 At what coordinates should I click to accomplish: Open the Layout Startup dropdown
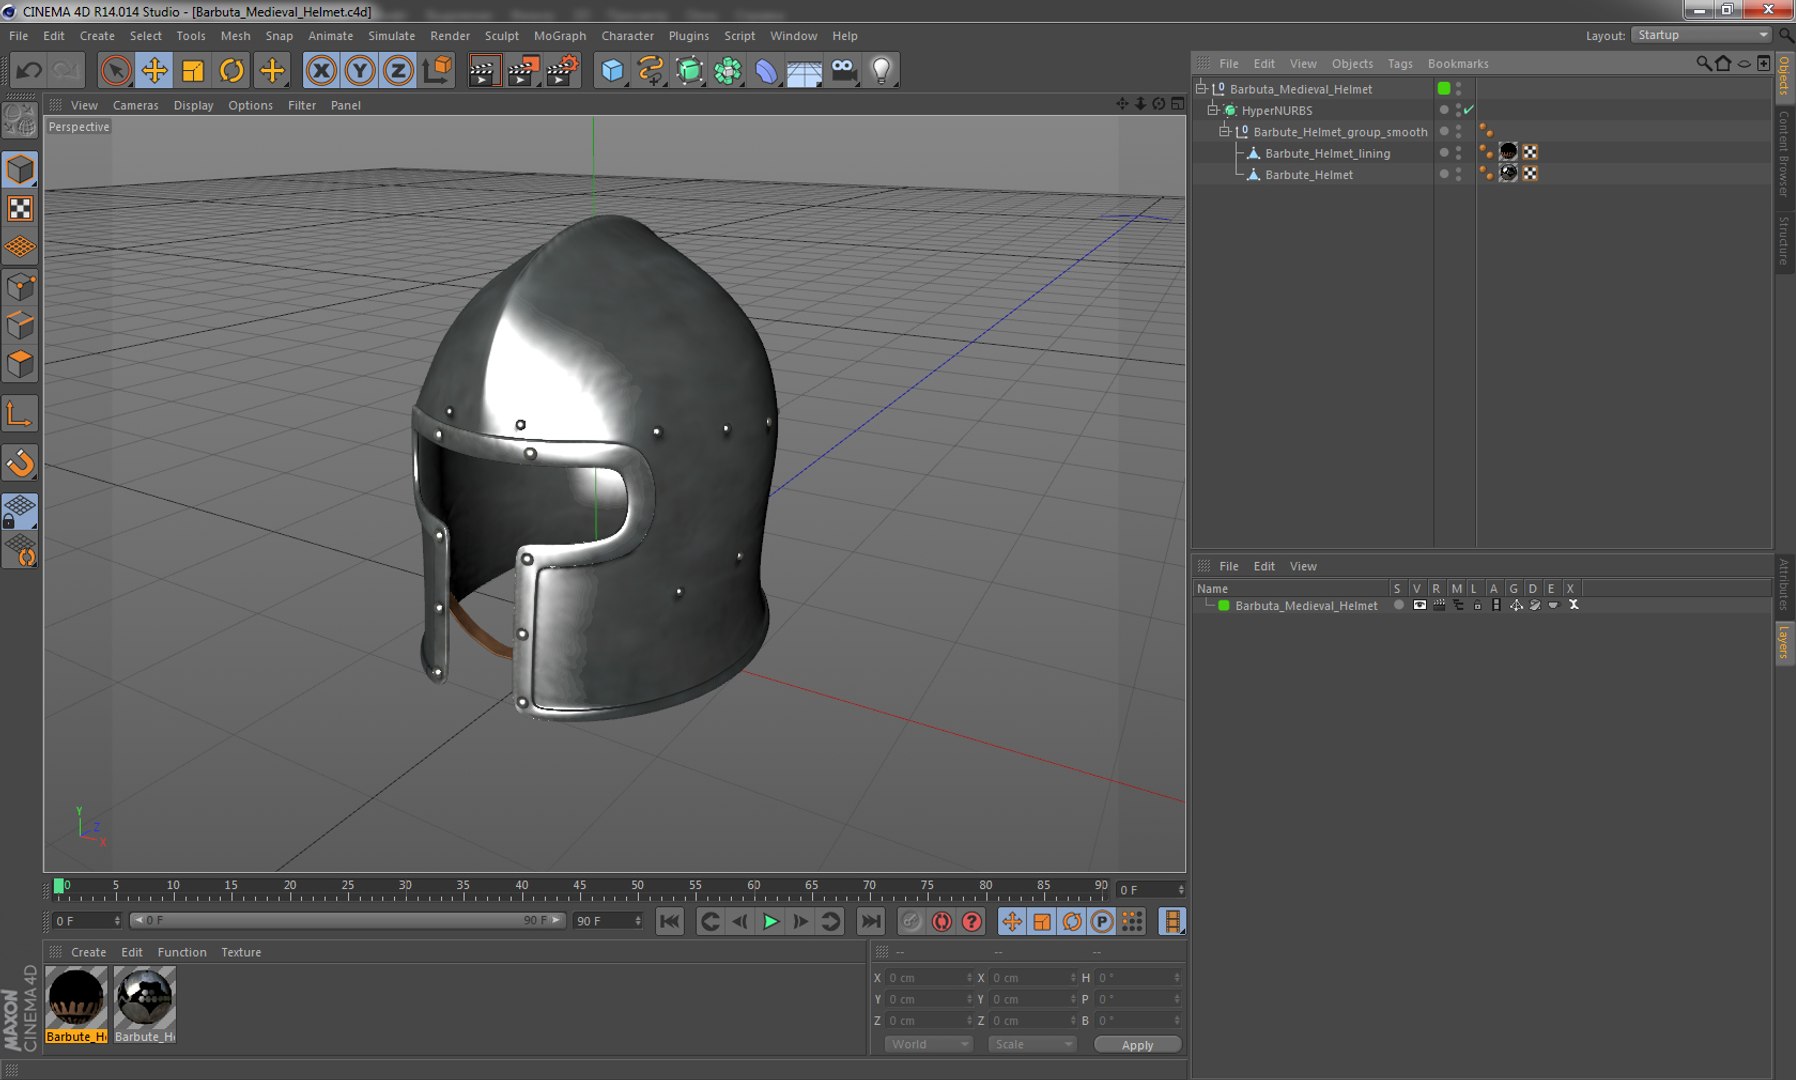1703,35
